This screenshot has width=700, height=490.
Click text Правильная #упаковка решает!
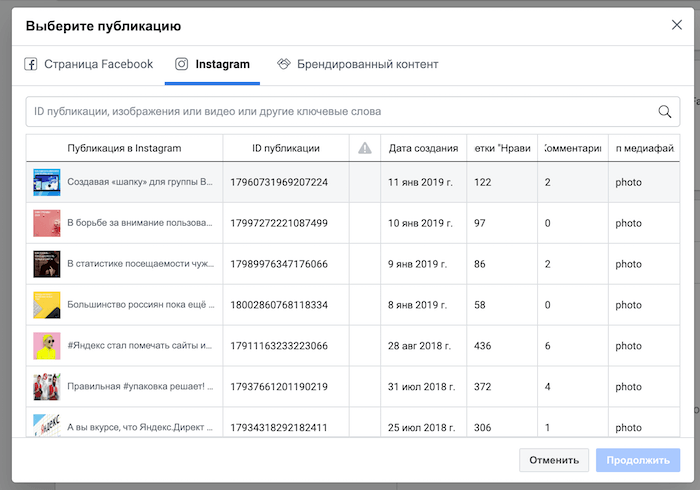coord(140,386)
